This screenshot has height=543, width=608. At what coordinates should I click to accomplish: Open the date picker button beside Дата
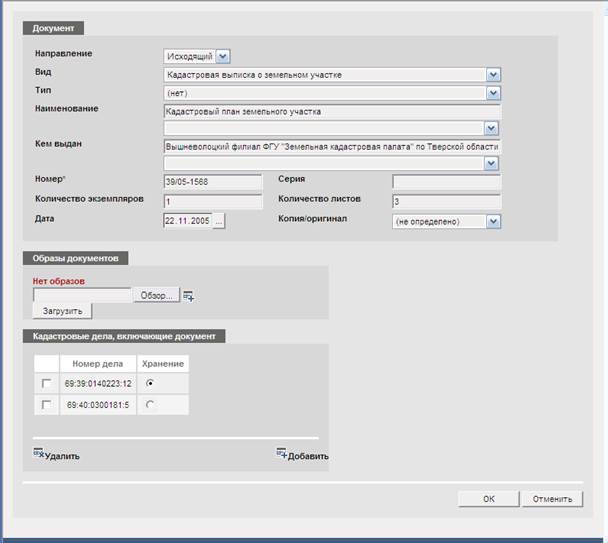pos(219,221)
